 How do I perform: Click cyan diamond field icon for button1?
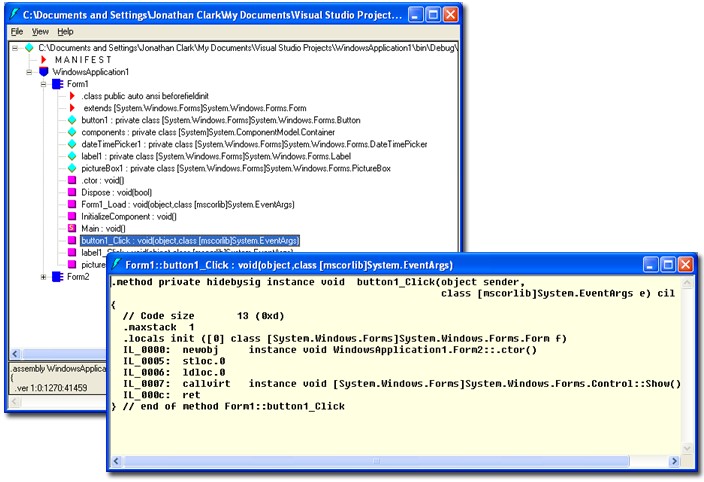[72, 120]
